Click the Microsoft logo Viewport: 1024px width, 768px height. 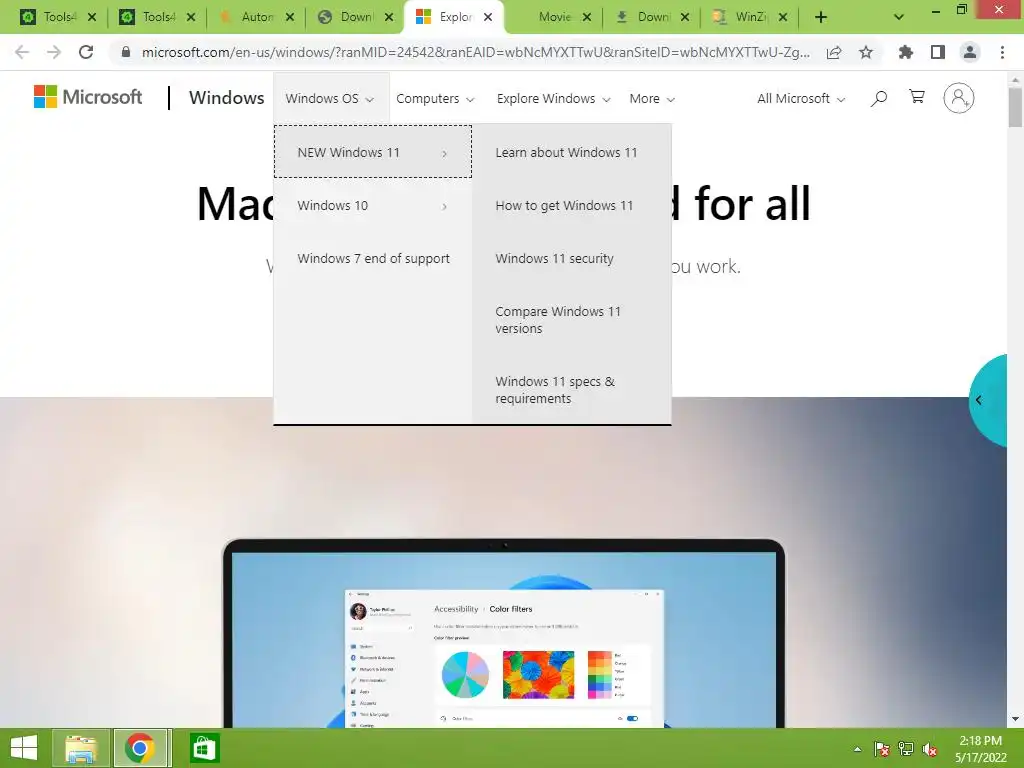(x=88, y=97)
